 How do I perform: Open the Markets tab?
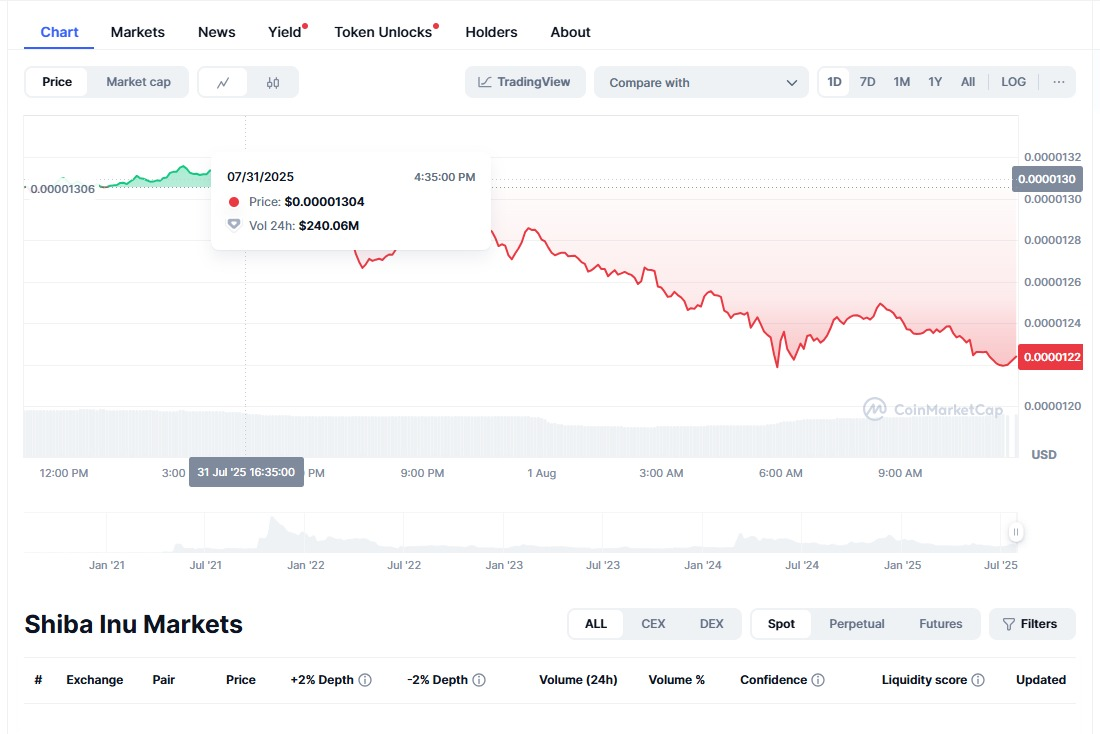tap(138, 32)
